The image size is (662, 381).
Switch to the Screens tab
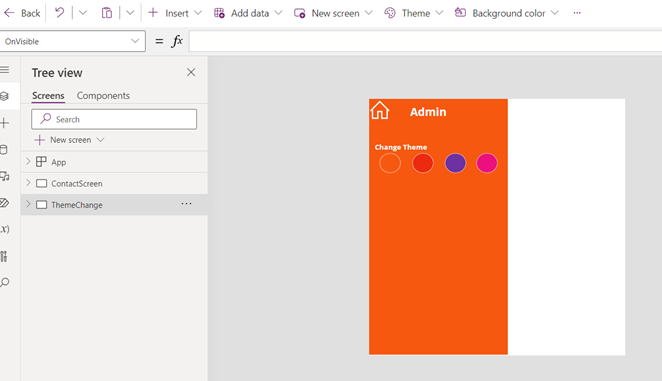(48, 95)
